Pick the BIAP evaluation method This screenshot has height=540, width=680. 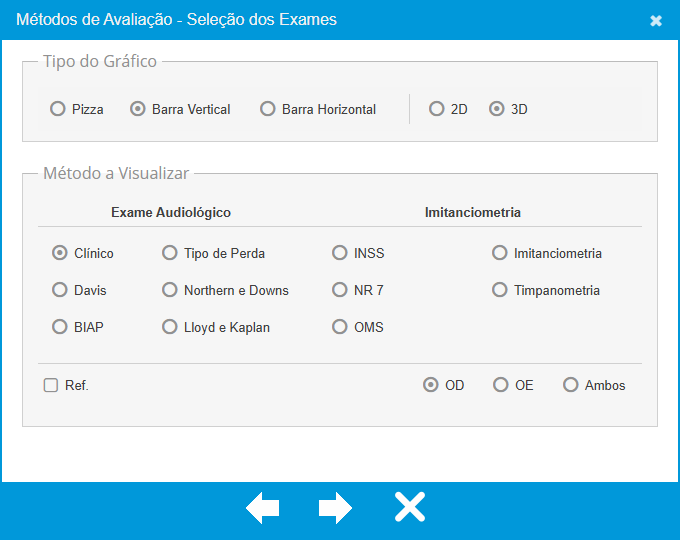(x=60, y=327)
